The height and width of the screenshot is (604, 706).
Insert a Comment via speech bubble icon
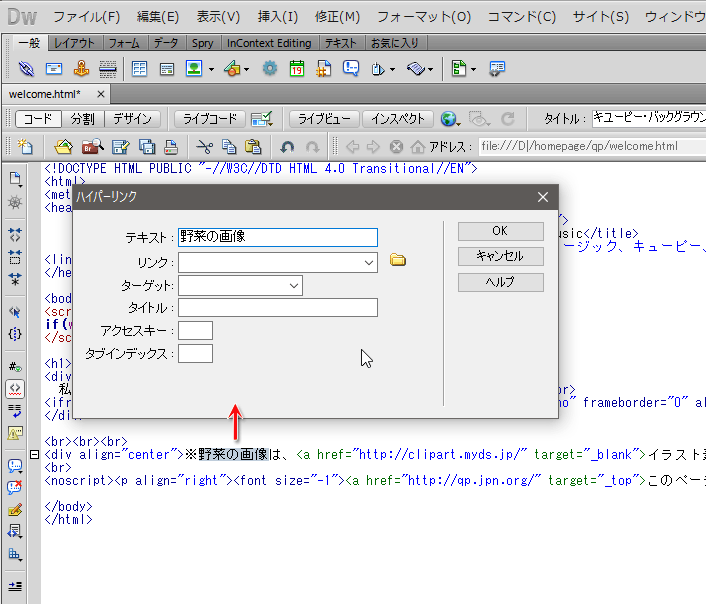click(351, 68)
